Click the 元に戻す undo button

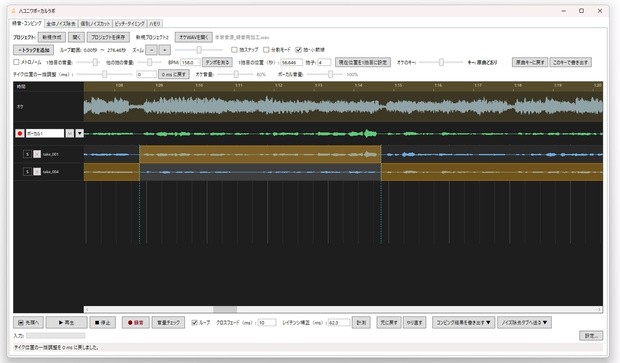[389, 323]
